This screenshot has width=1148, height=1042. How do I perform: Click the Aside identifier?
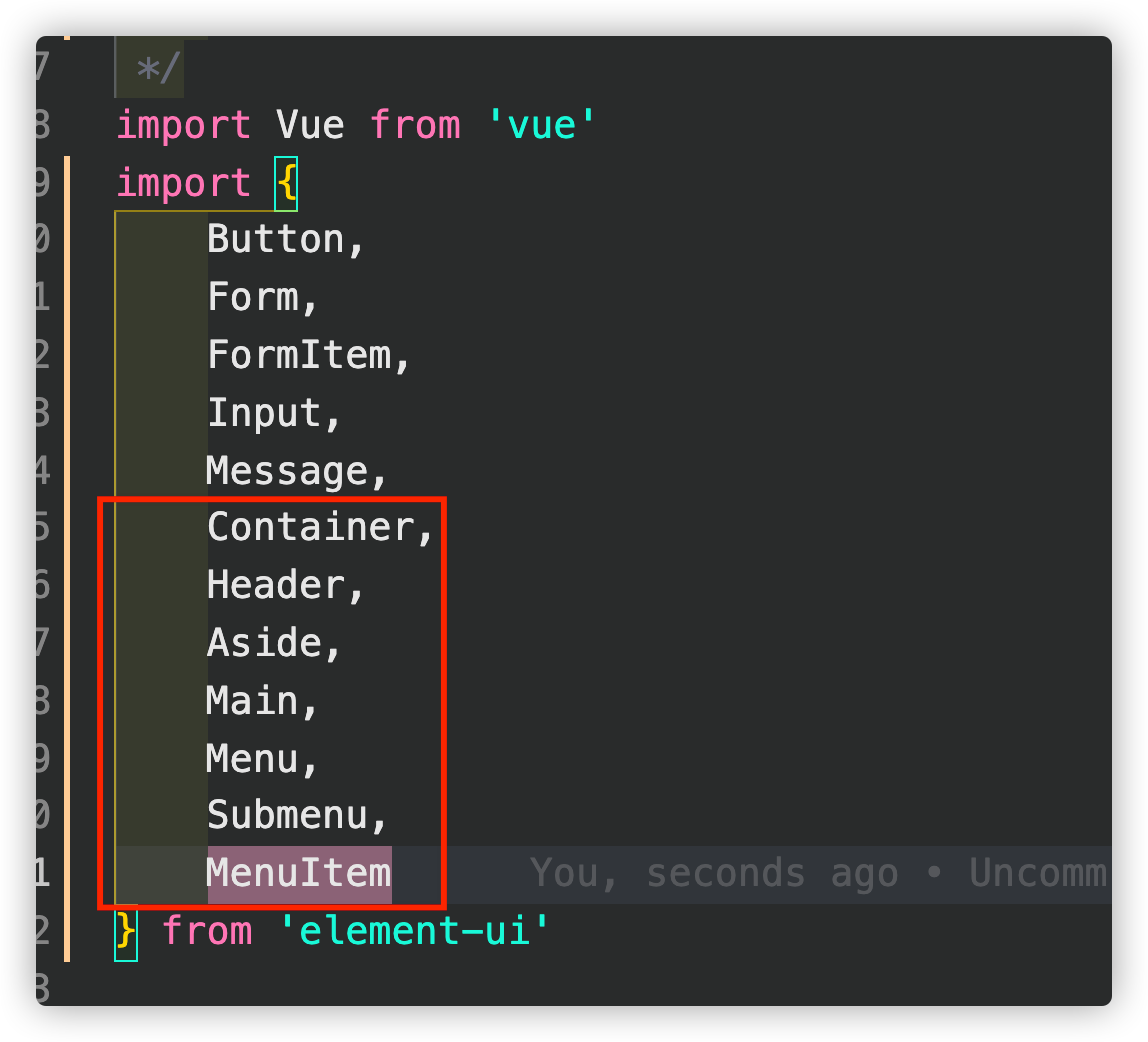point(264,643)
